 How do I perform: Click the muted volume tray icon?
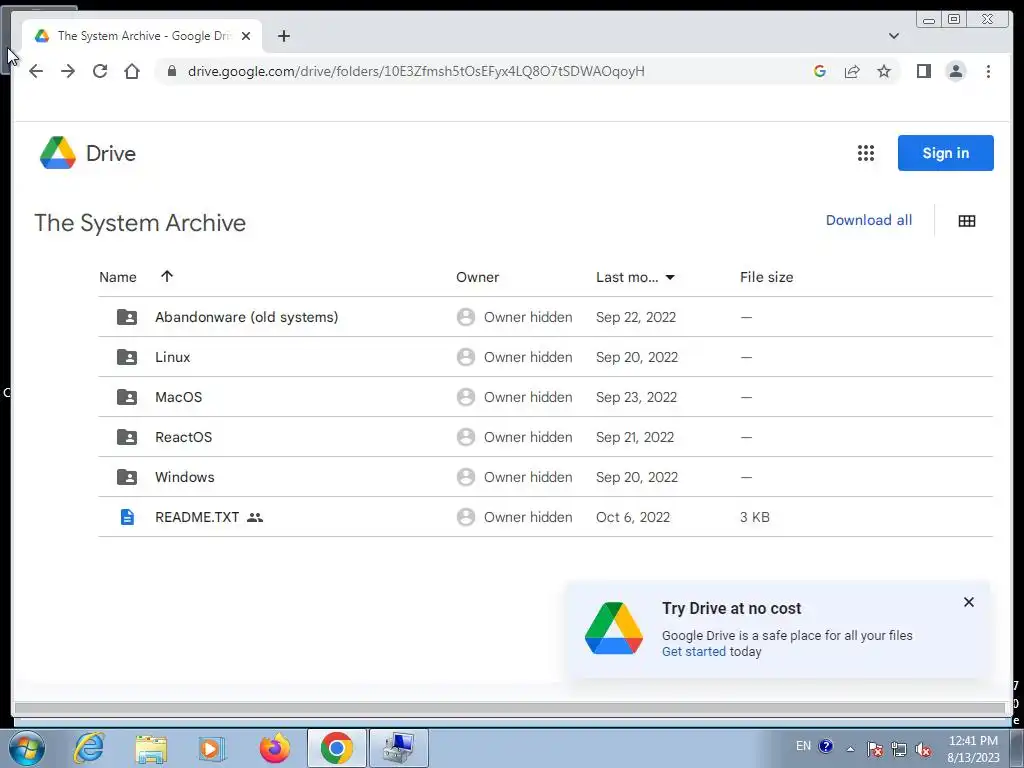(923, 749)
